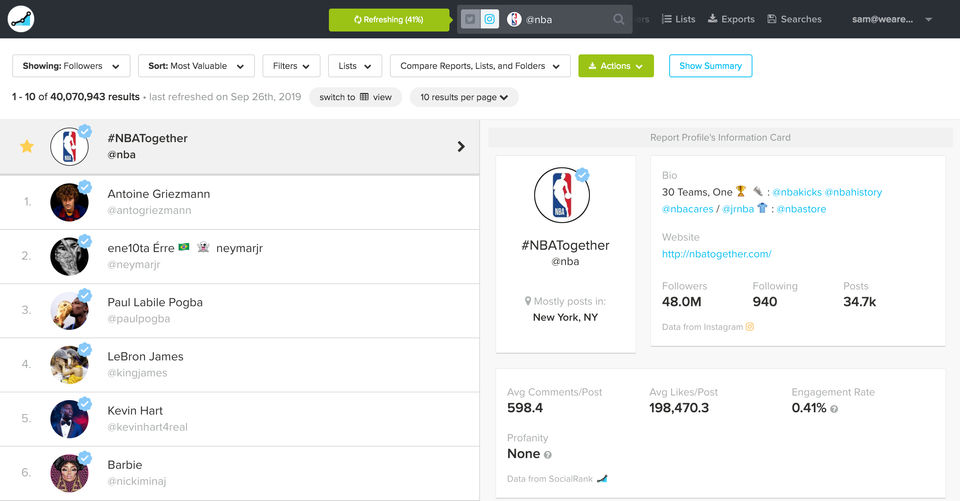
Task: Click the @paulpogba handle
Action: tap(138, 318)
